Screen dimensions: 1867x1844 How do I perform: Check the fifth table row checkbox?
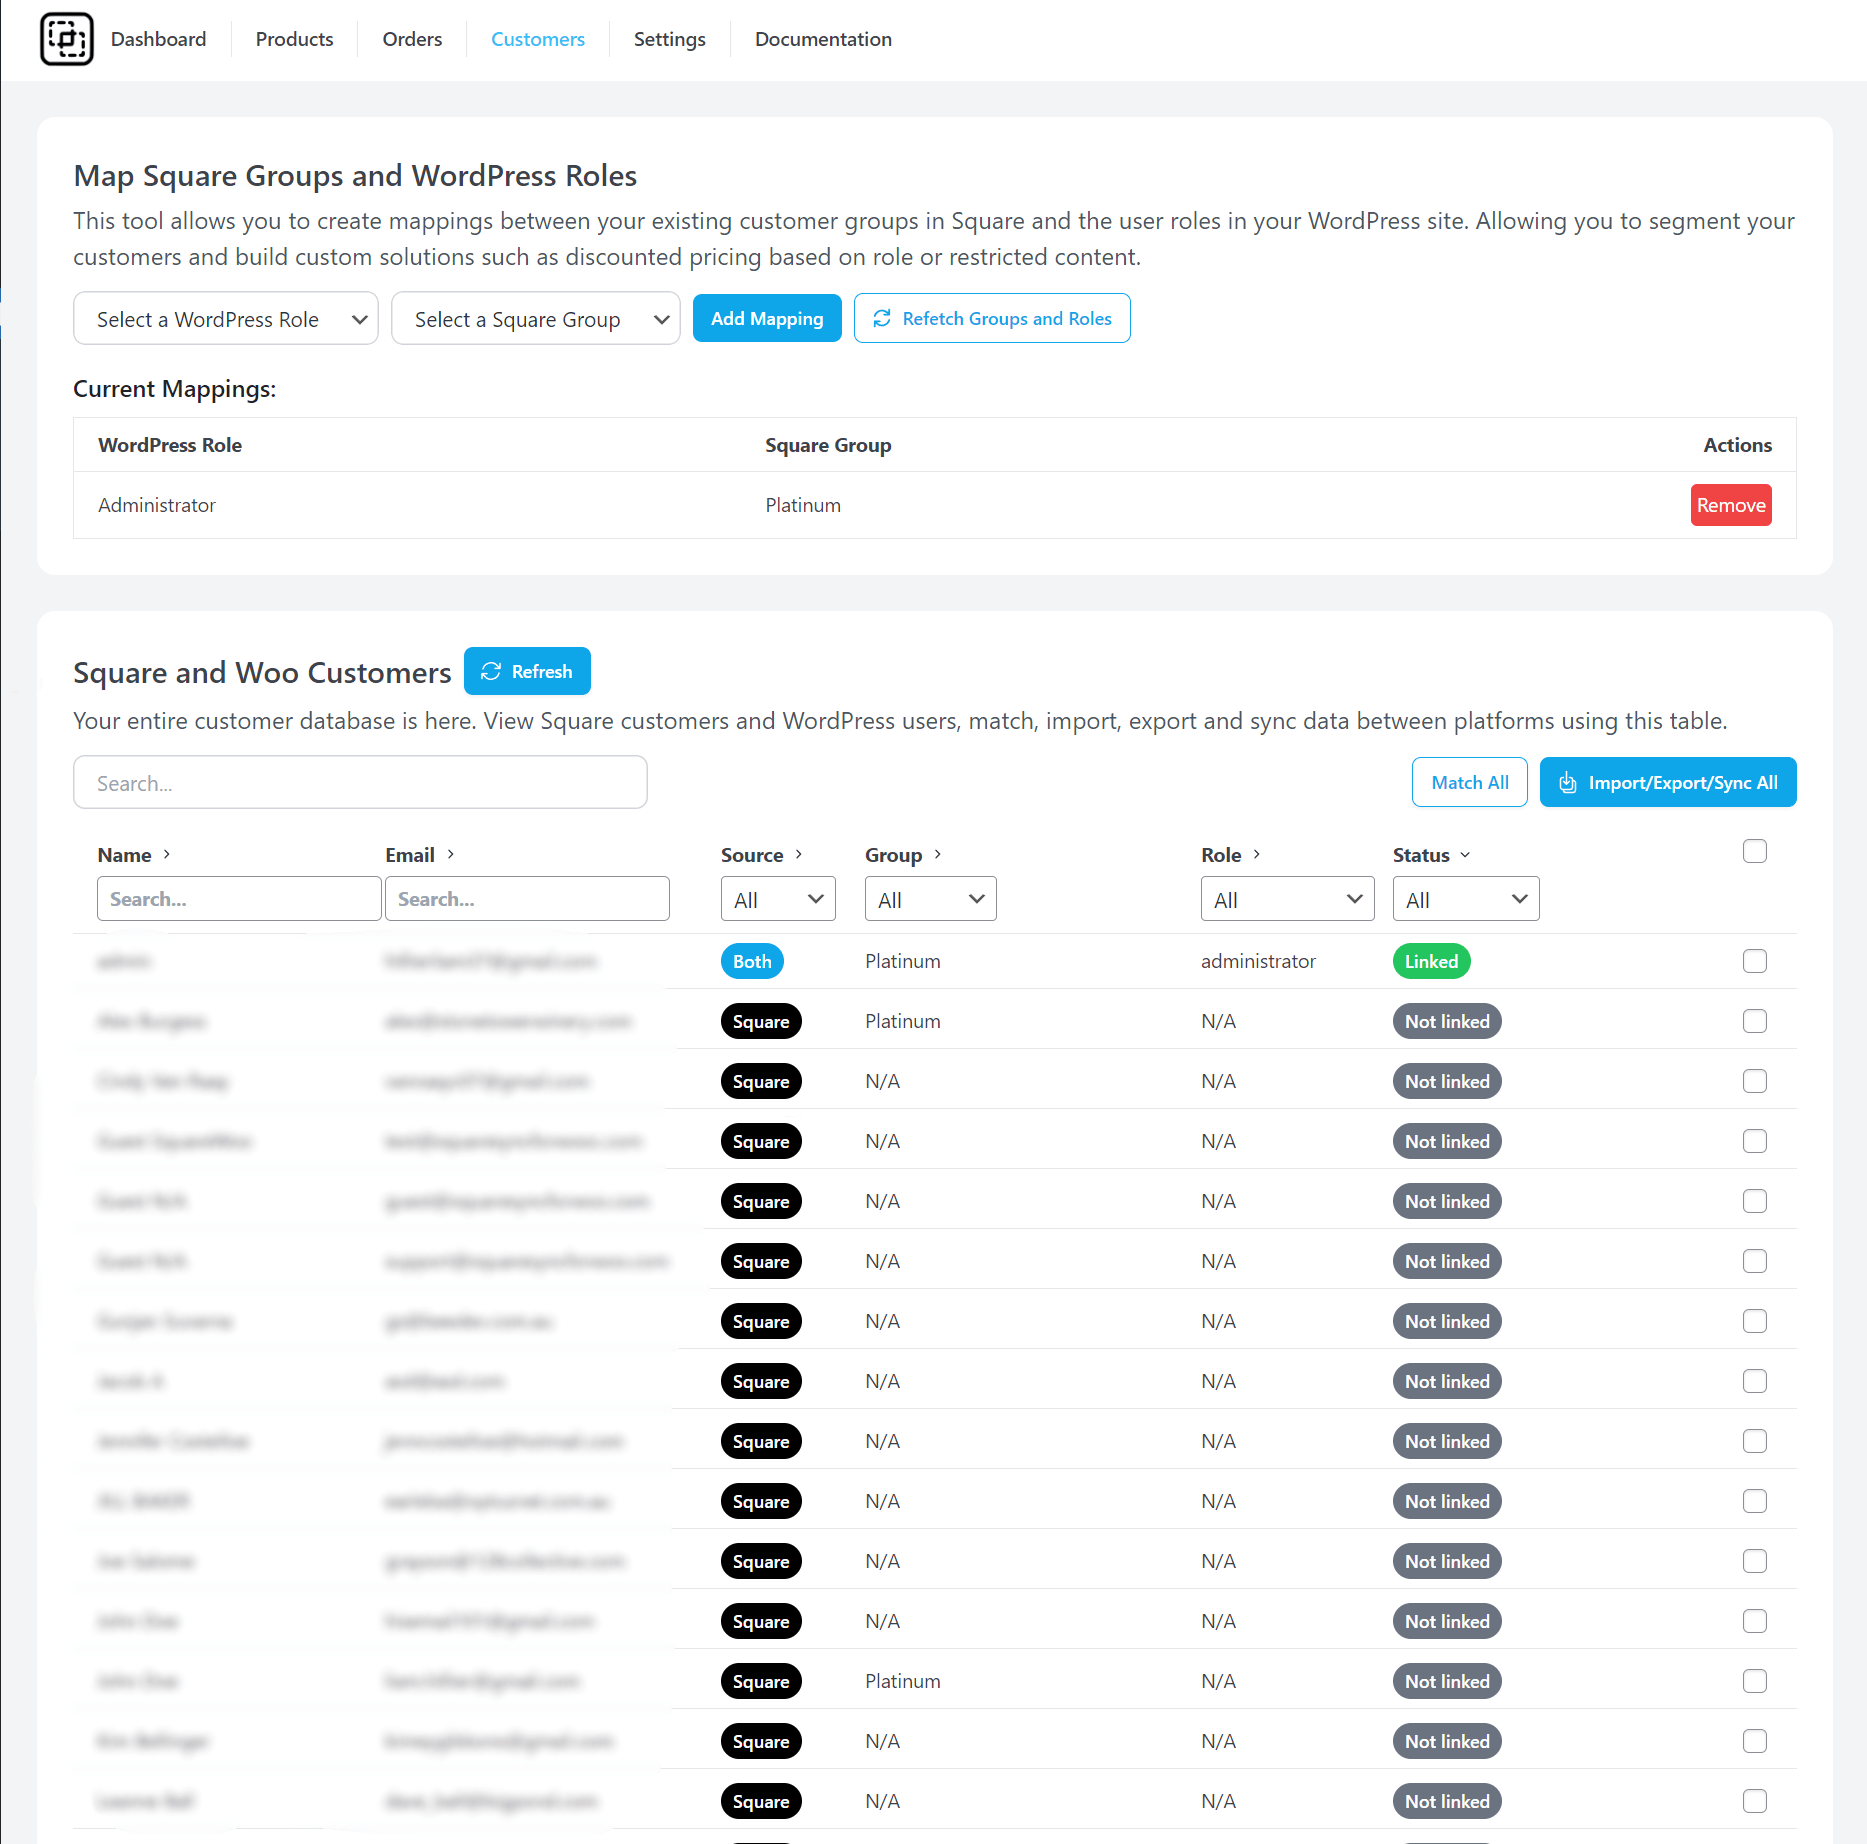point(1755,1201)
